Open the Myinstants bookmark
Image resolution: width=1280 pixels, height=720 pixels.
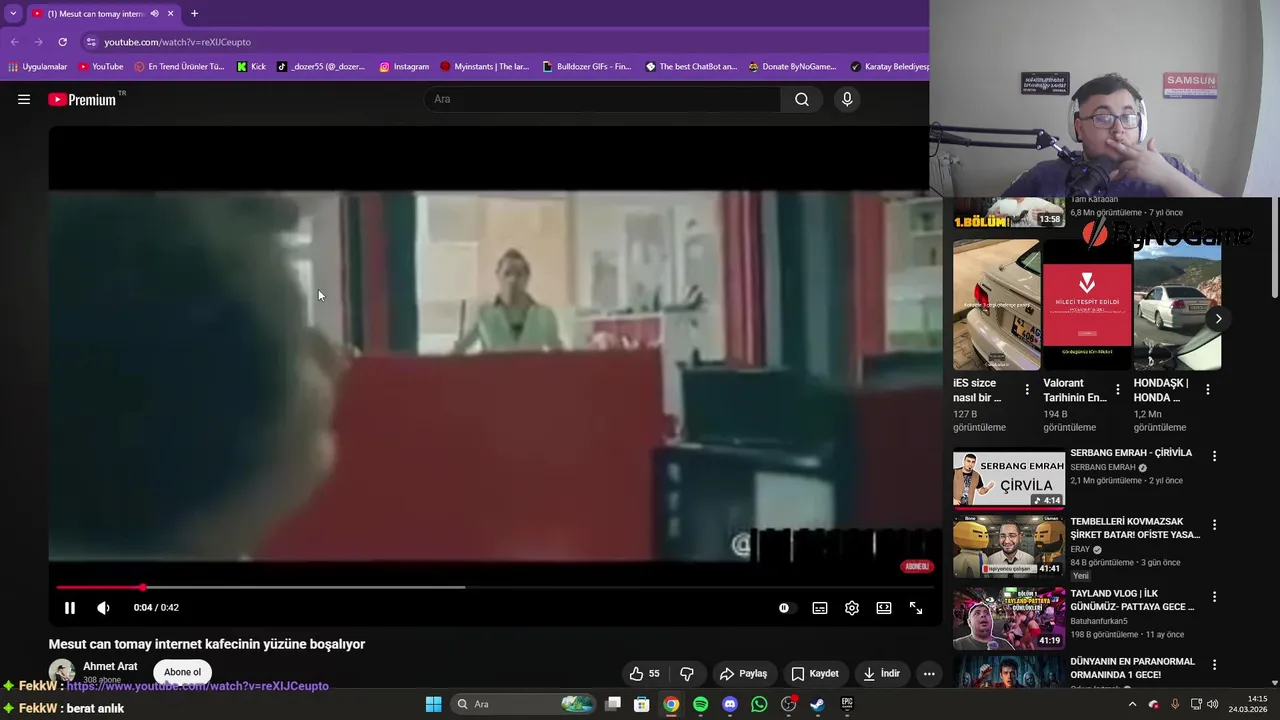(x=484, y=67)
